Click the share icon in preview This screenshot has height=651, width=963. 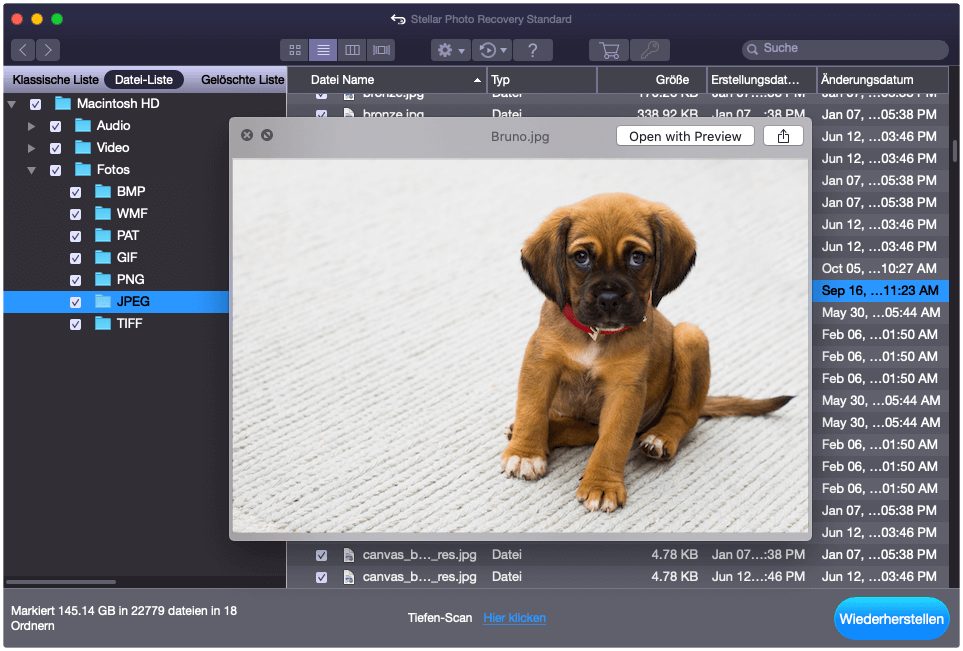(783, 136)
